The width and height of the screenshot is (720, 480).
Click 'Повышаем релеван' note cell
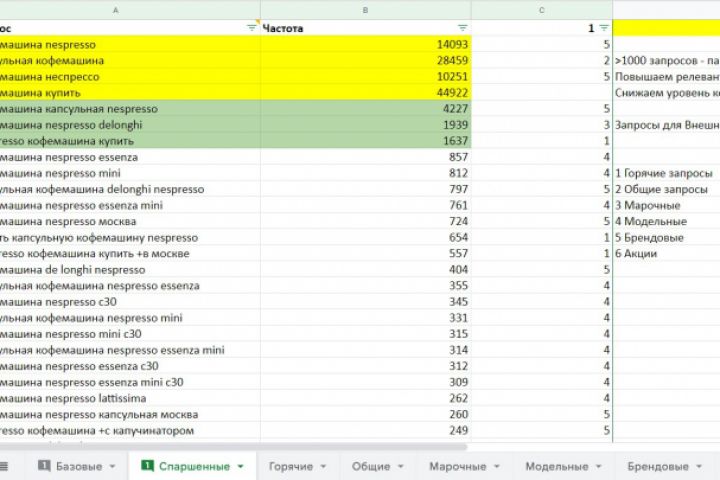[x=666, y=77]
